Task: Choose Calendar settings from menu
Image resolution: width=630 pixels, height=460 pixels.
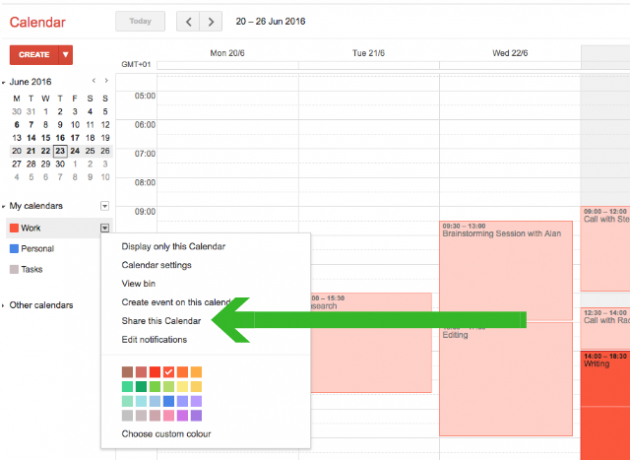Action: click(156, 265)
